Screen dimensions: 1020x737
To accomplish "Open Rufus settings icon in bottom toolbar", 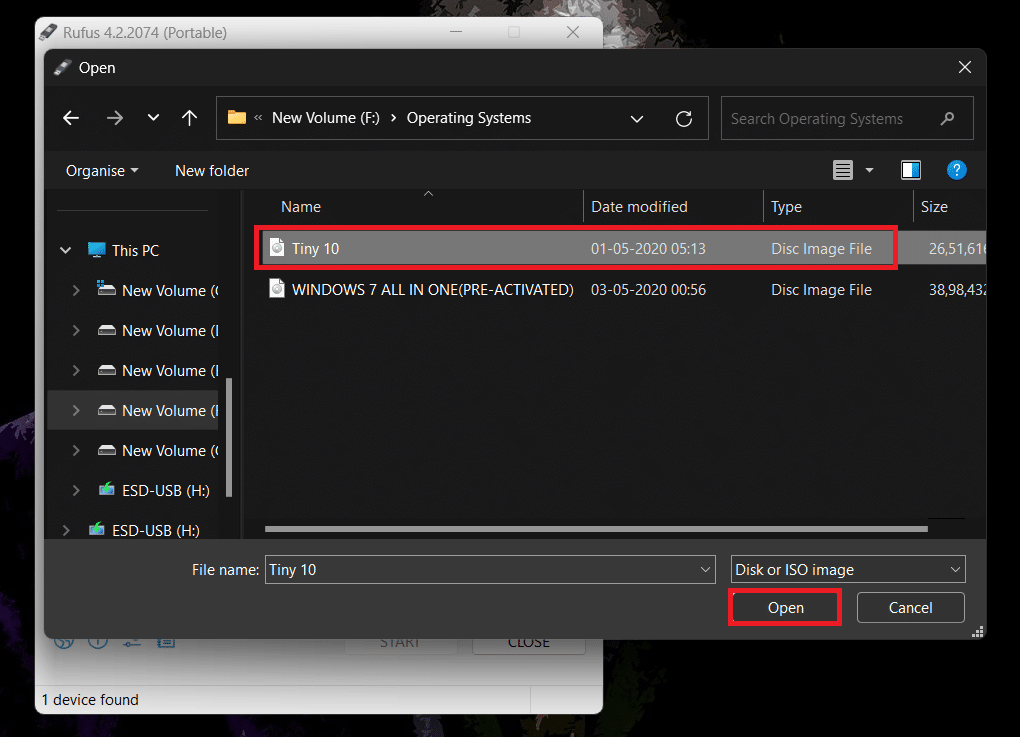I will (132, 643).
